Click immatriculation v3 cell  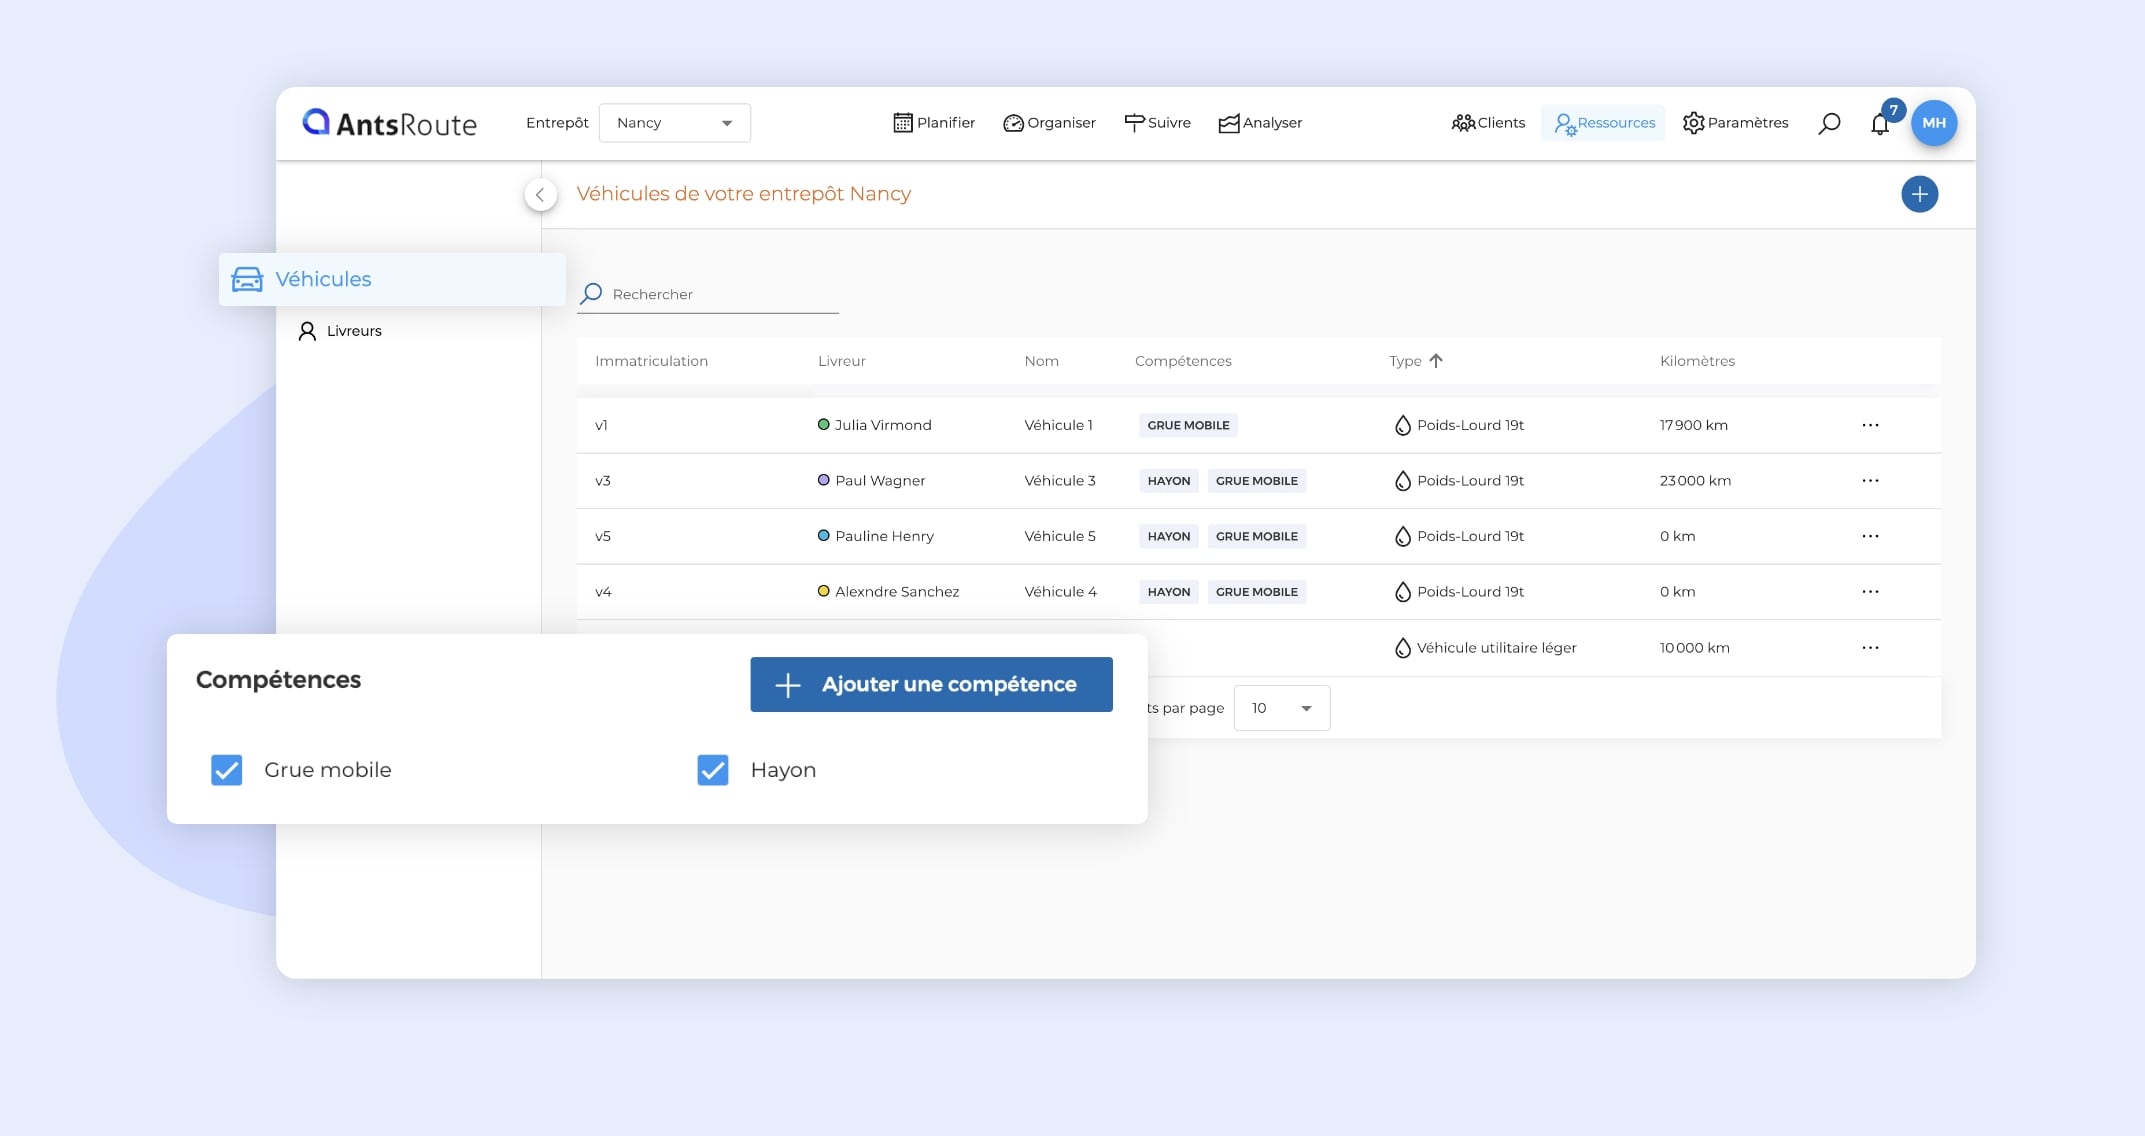tap(603, 481)
